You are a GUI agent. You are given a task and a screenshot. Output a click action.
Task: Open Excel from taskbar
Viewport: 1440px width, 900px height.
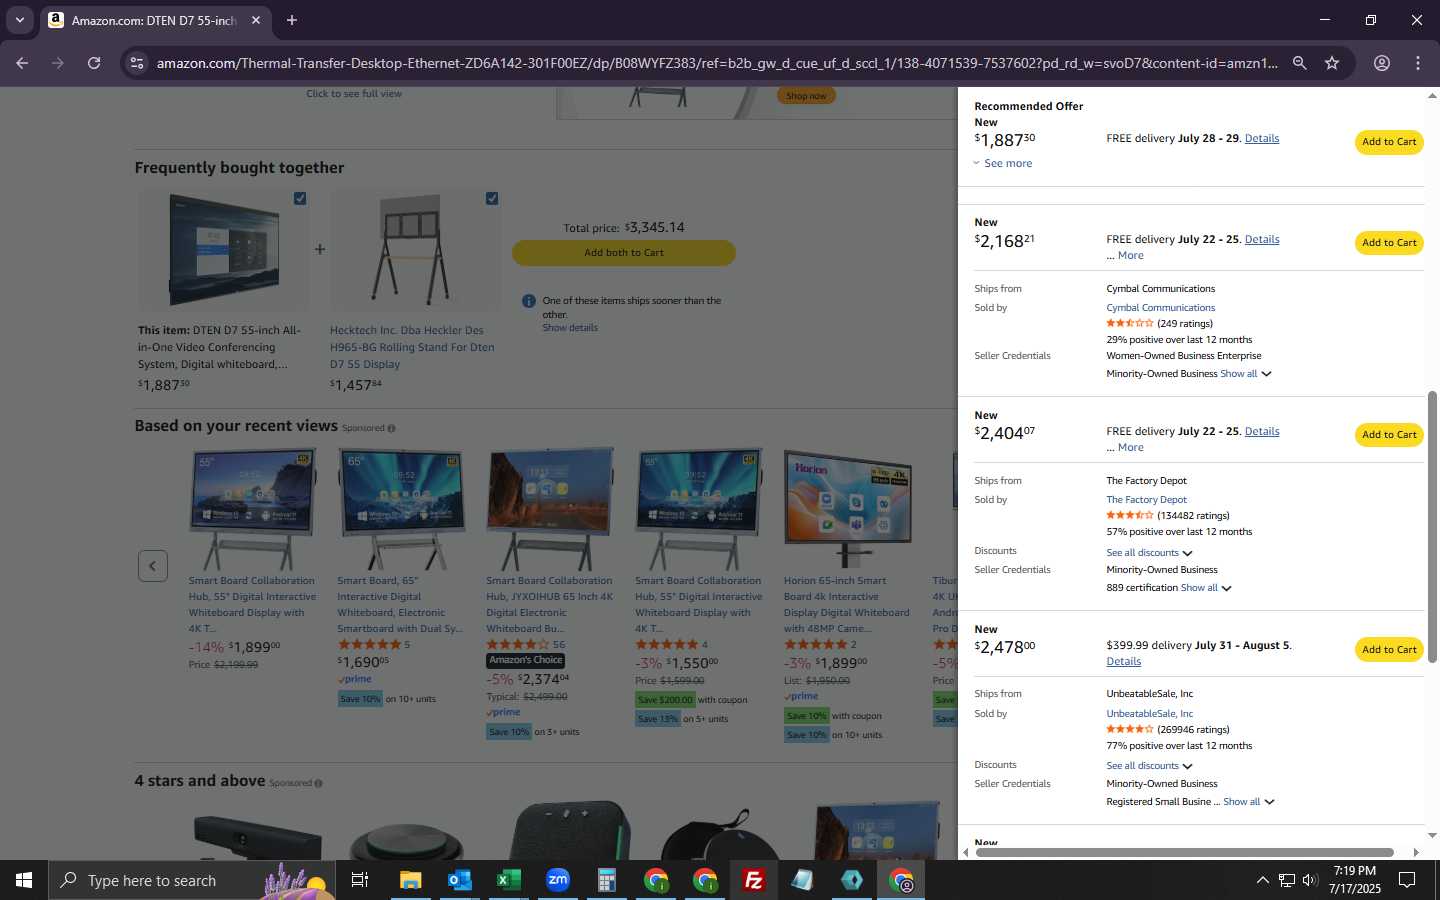coord(508,880)
